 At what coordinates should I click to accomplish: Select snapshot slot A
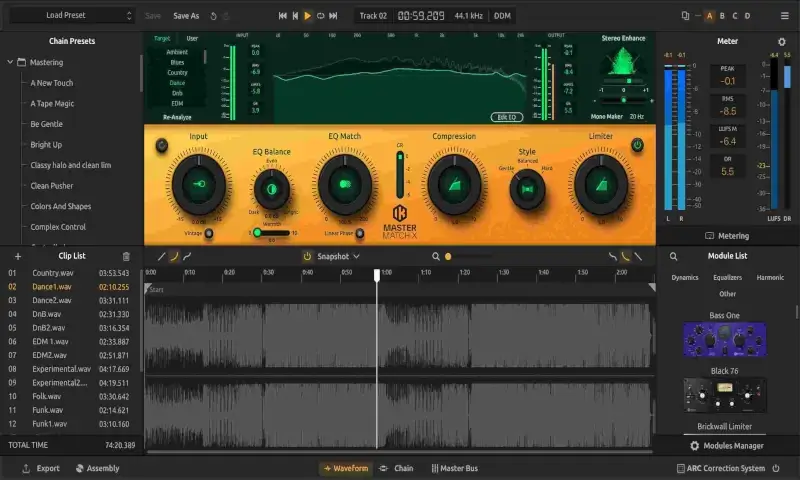tap(709, 16)
